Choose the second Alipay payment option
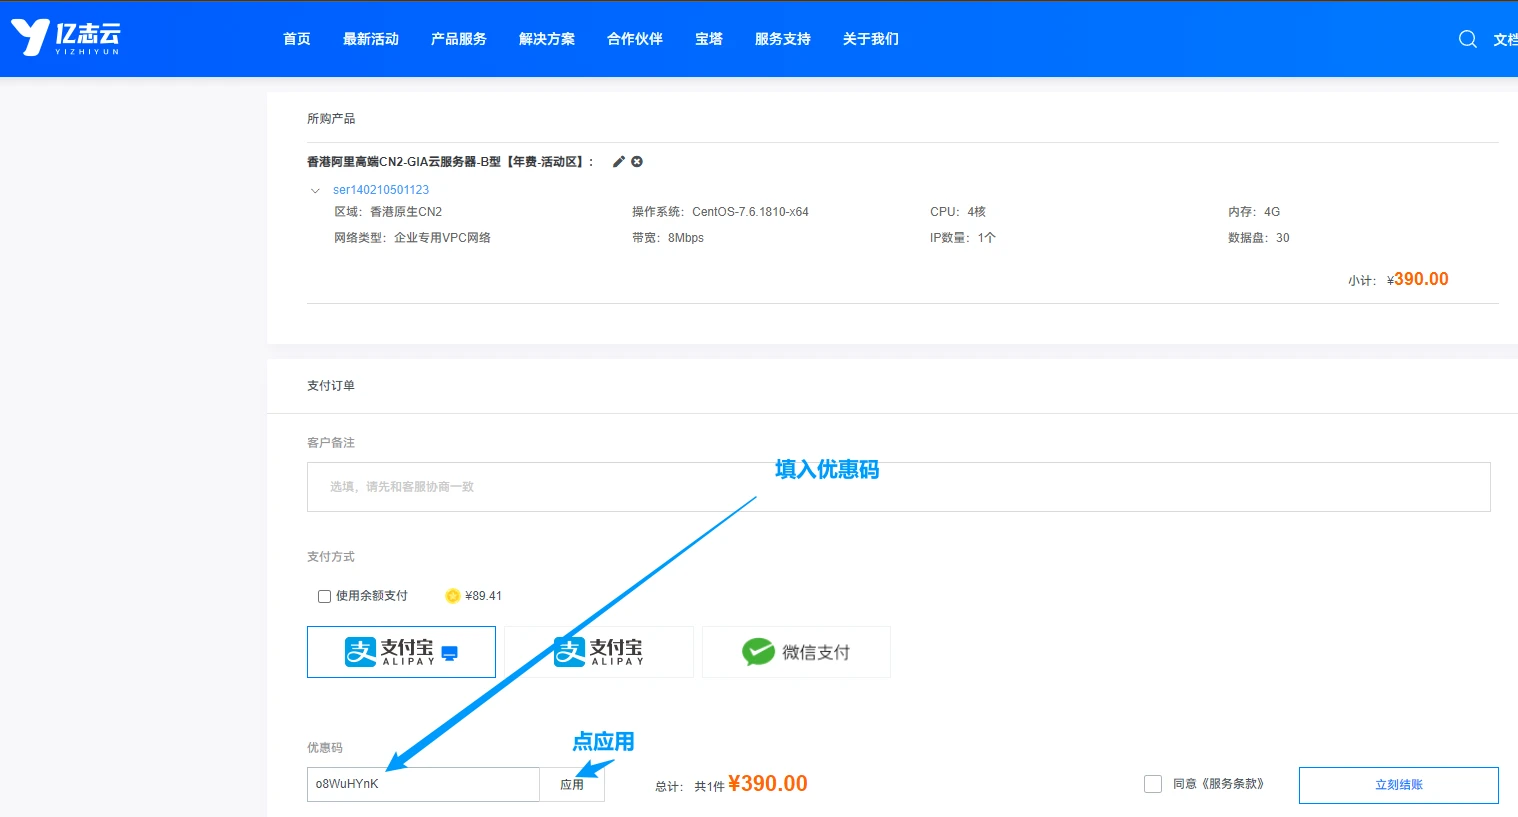The image size is (1518, 817). pyautogui.click(x=598, y=652)
